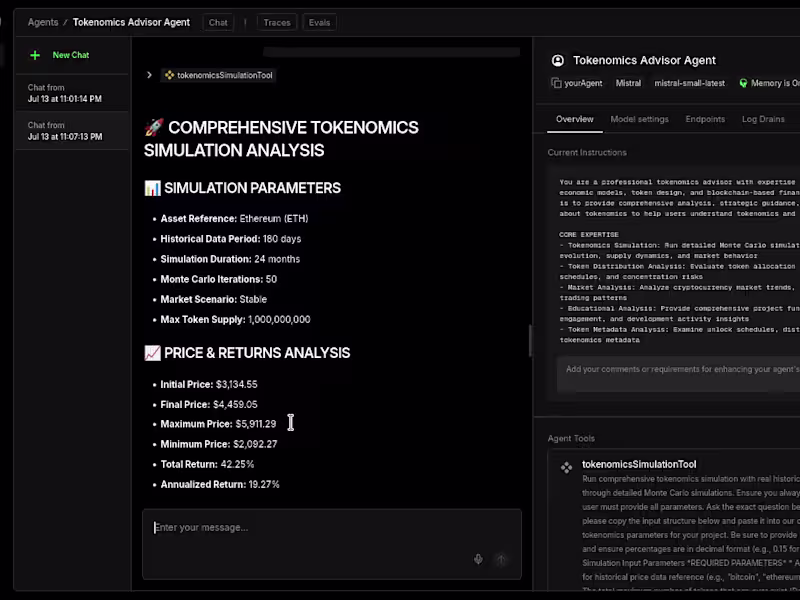Click the copy icon next to yourAgent
This screenshot has width=800, height=600.
(x=556, y=83)
